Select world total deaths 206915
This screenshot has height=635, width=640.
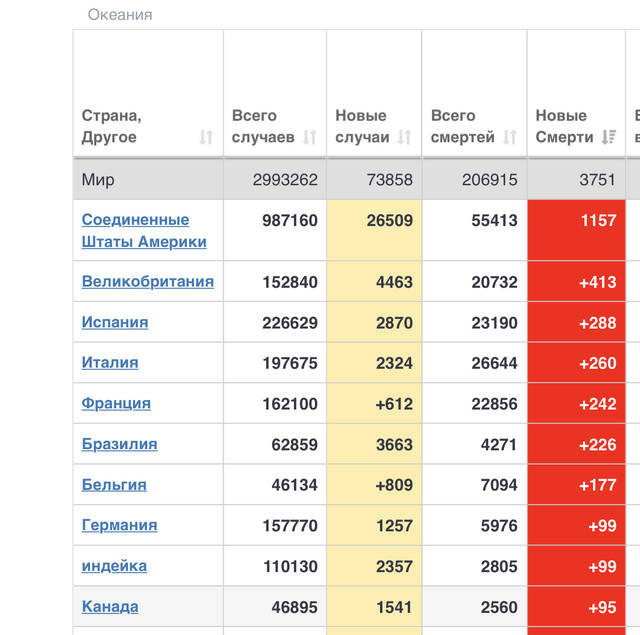(x=489, y=180)
